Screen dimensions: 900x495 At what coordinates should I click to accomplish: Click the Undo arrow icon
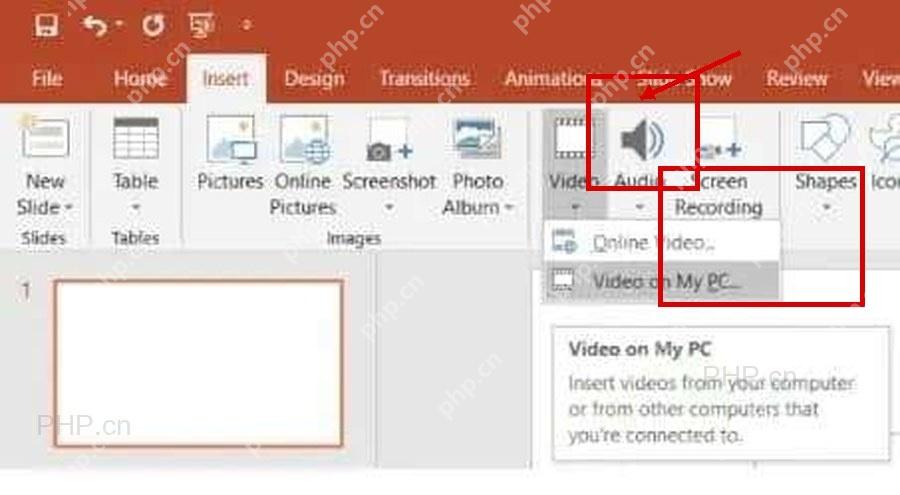(95, 25)
